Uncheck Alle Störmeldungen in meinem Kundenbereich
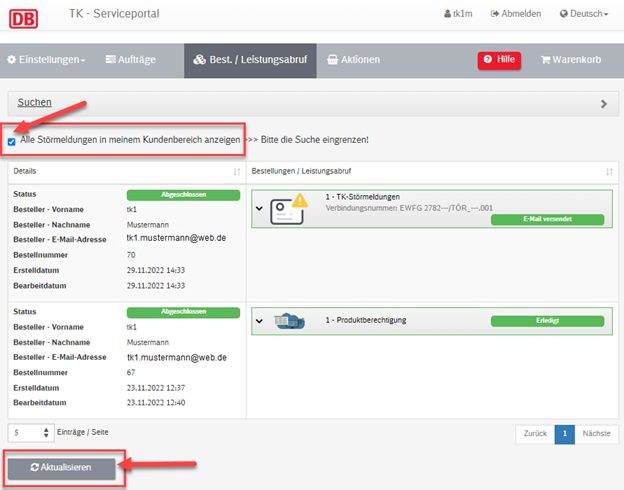This screenshot has width=624, height=490. [12, 141]
